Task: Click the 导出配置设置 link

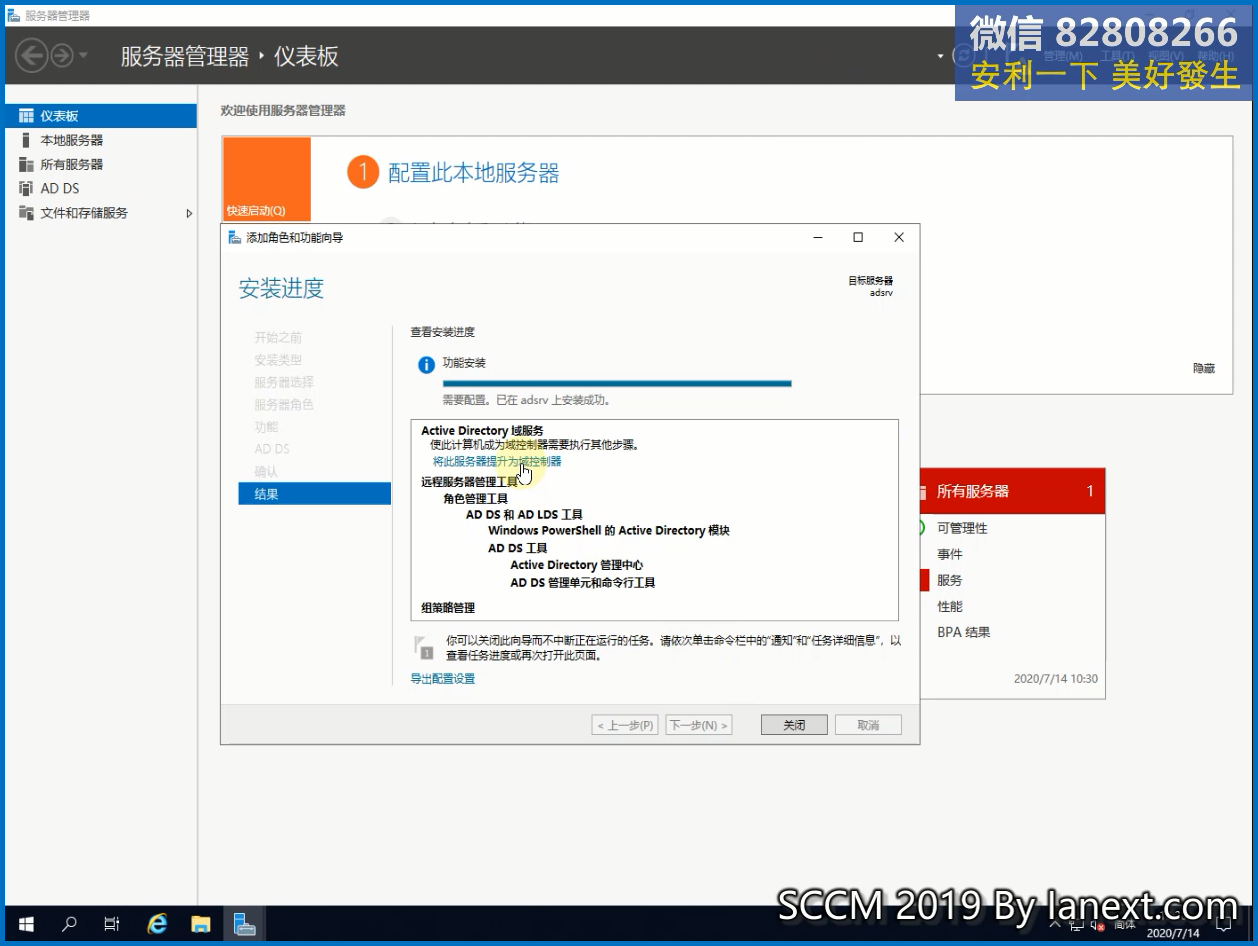Action: tap(443, 678)
